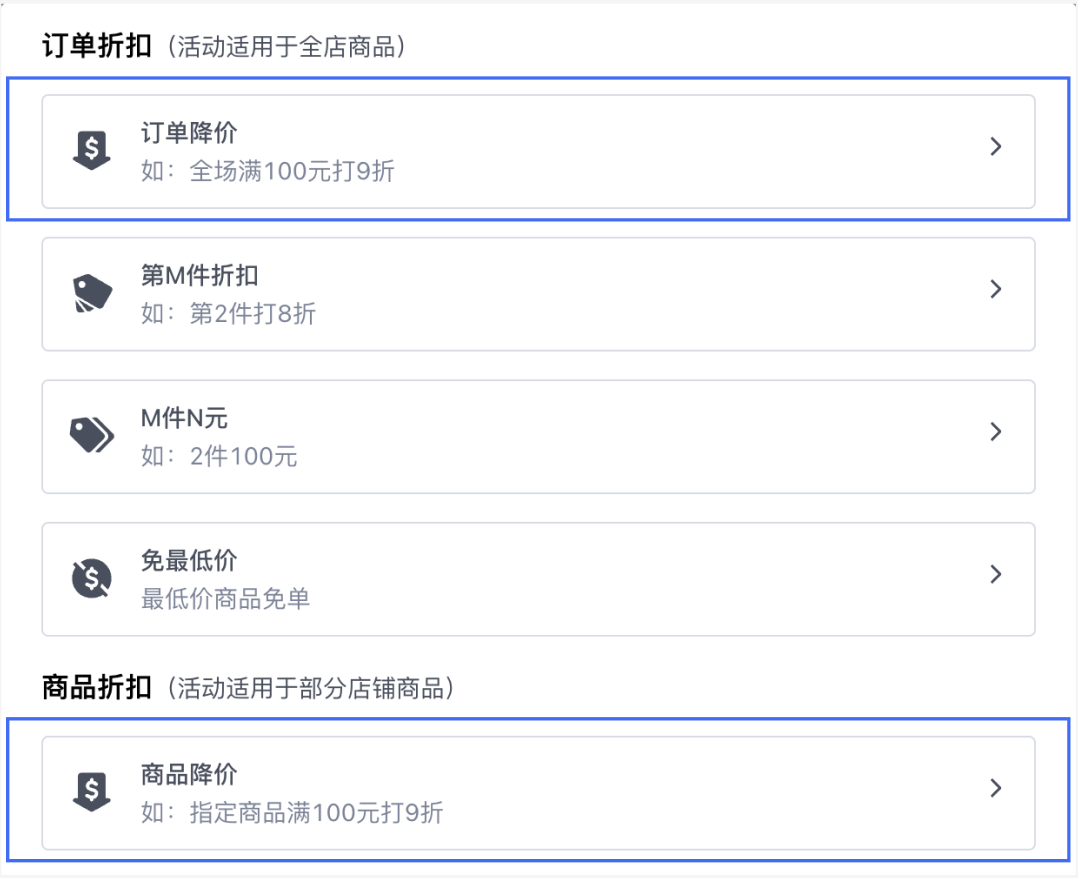Click description 最低价商品免单
This screenshot has width=1078, height=878.
pos(226,599)
